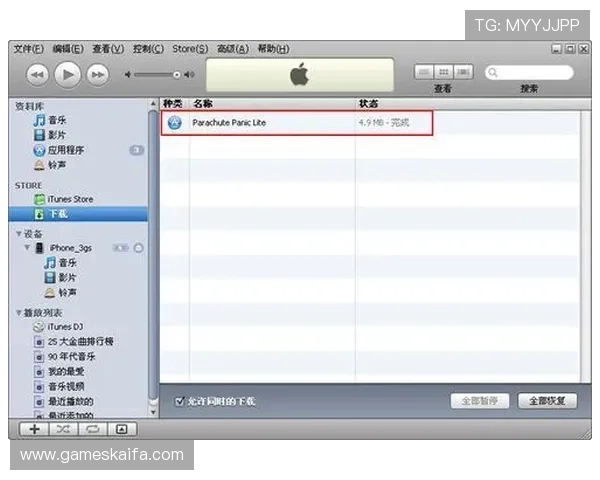This screenshot has height=480, width=600.
Task: Select Parachute Panic Lite download row
Action: pos(297,123)
